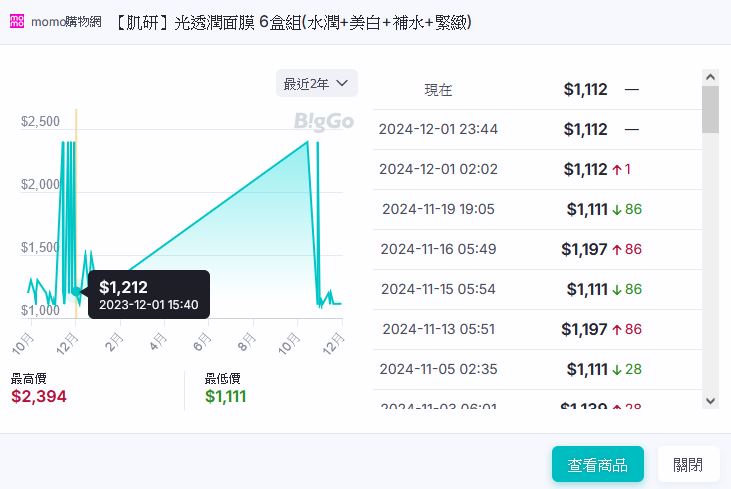Click the up arrow on 2024-11-13 row
Viewport: 731px width, 489px height.
(616, 330)
